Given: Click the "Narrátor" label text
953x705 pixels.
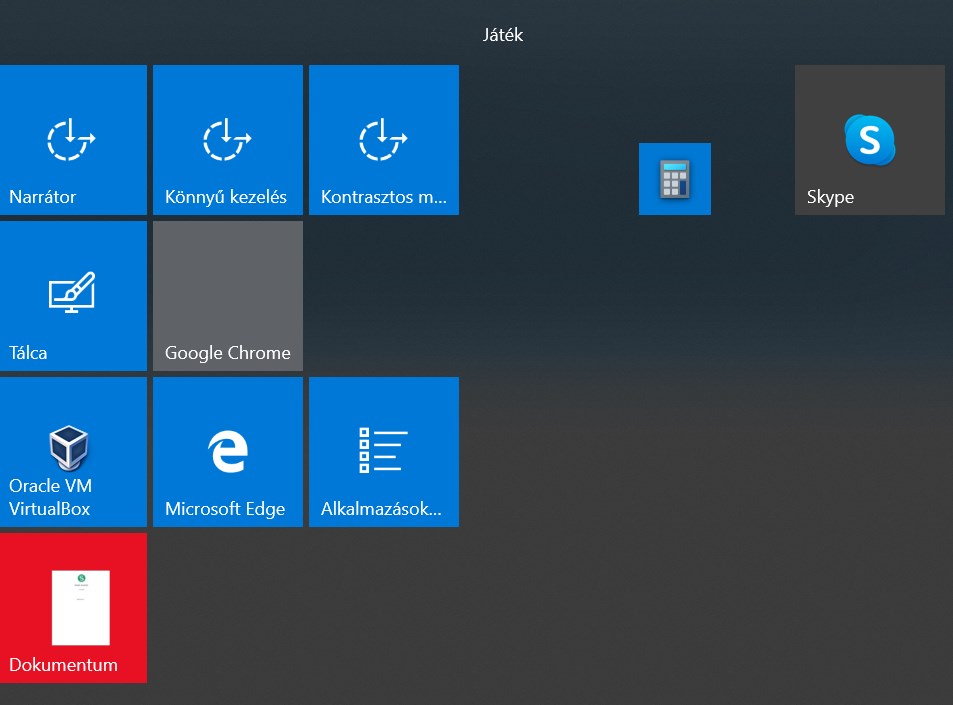Looking at the screenshot, I should tap(42, 197).
